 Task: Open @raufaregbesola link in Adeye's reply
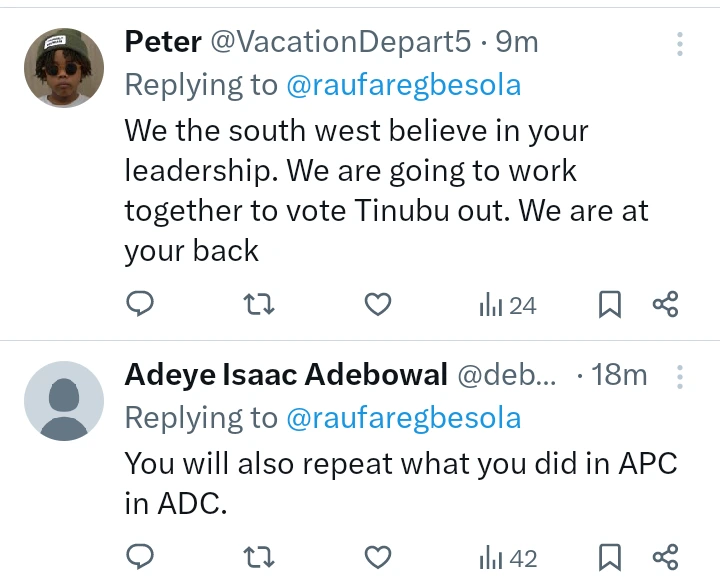tap(404, 417)
